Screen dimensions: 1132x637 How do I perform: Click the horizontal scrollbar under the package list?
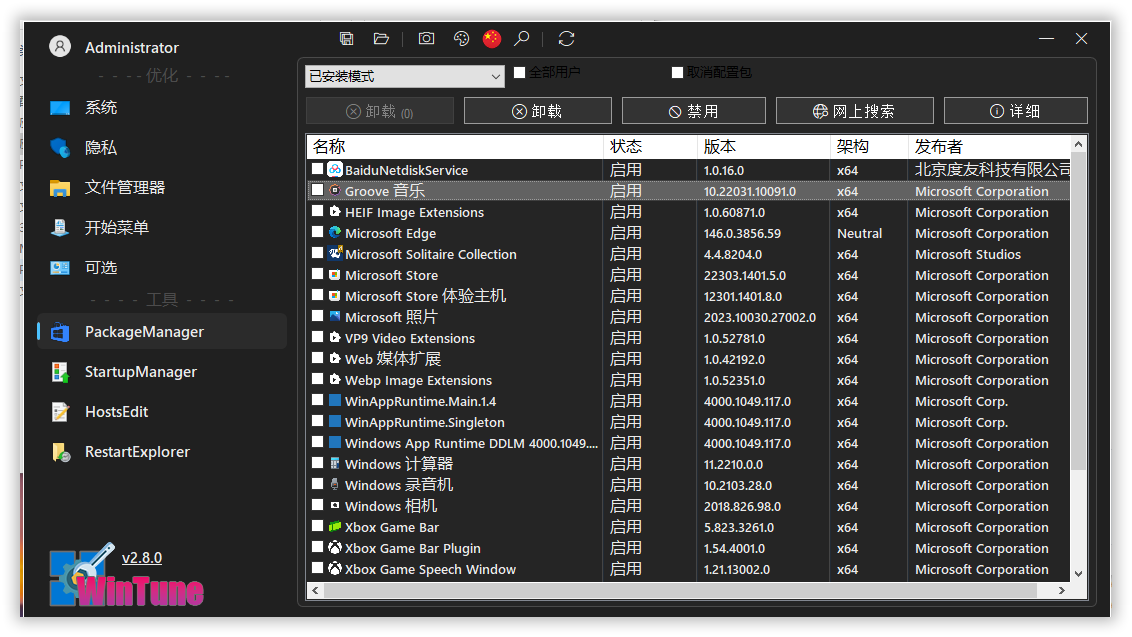(688, 591)
